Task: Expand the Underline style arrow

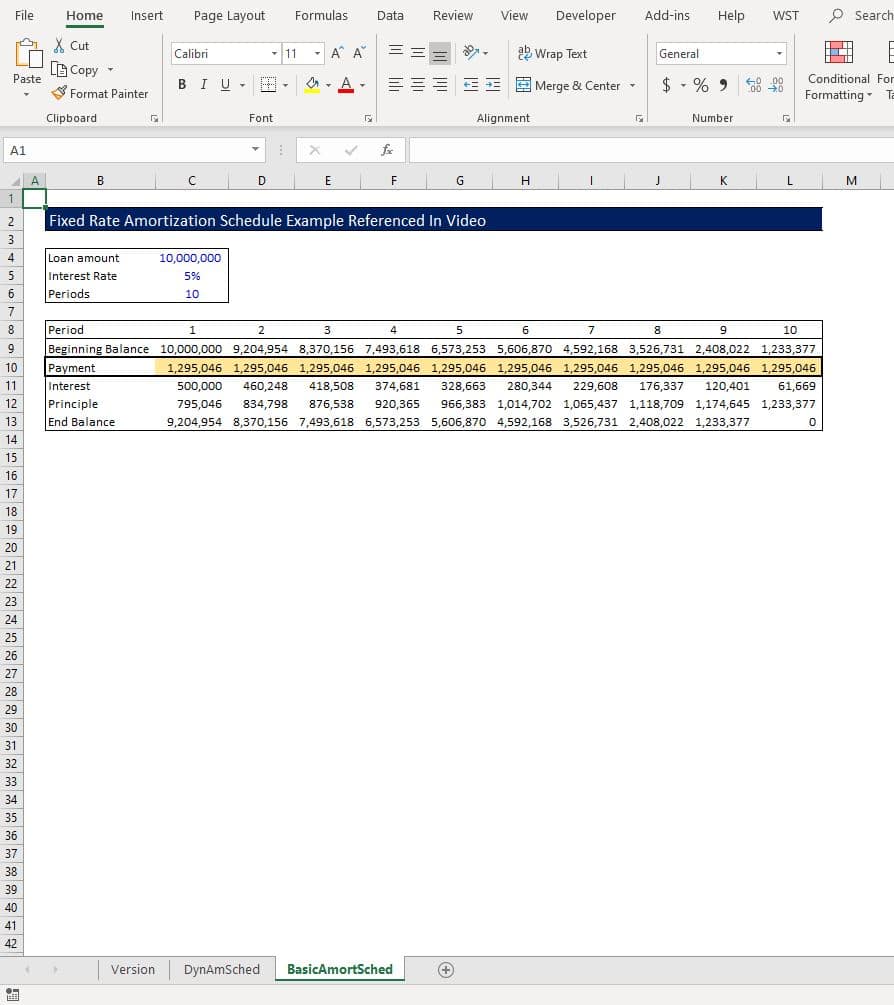Action: [242, 85]
